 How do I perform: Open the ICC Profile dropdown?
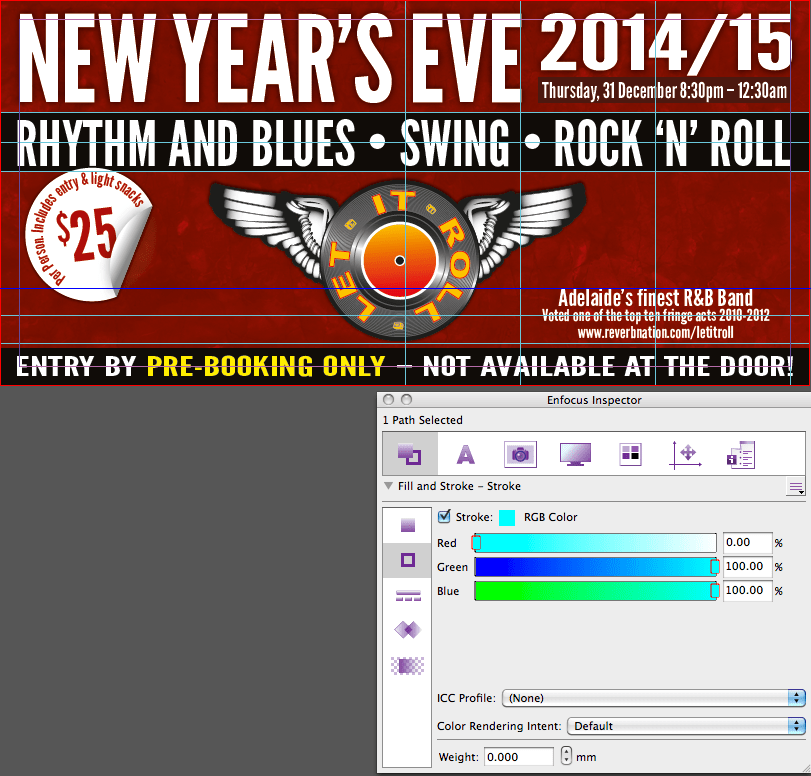pos(654,698)
